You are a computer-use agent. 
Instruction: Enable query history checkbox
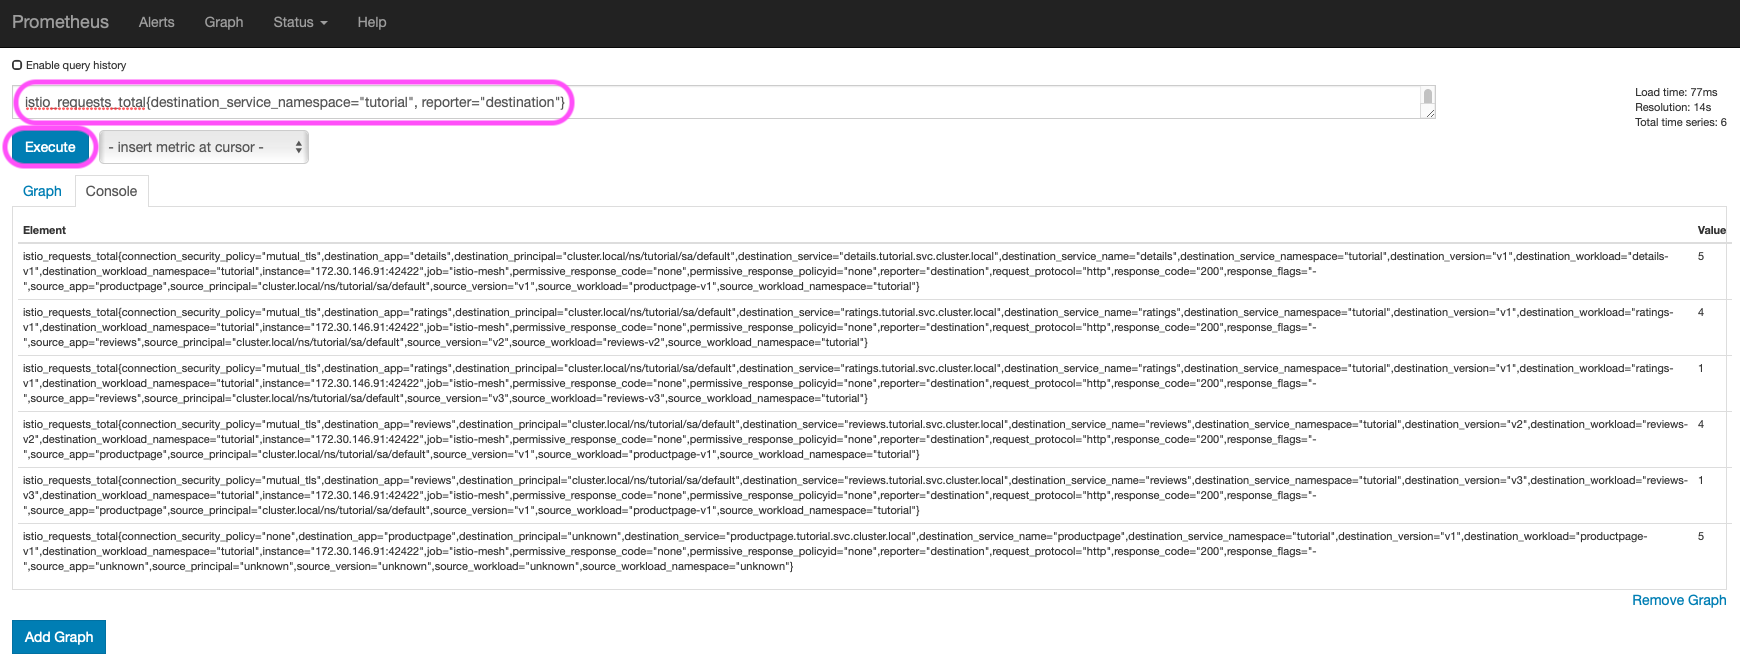pyautogui.click(x=17, y=65)
